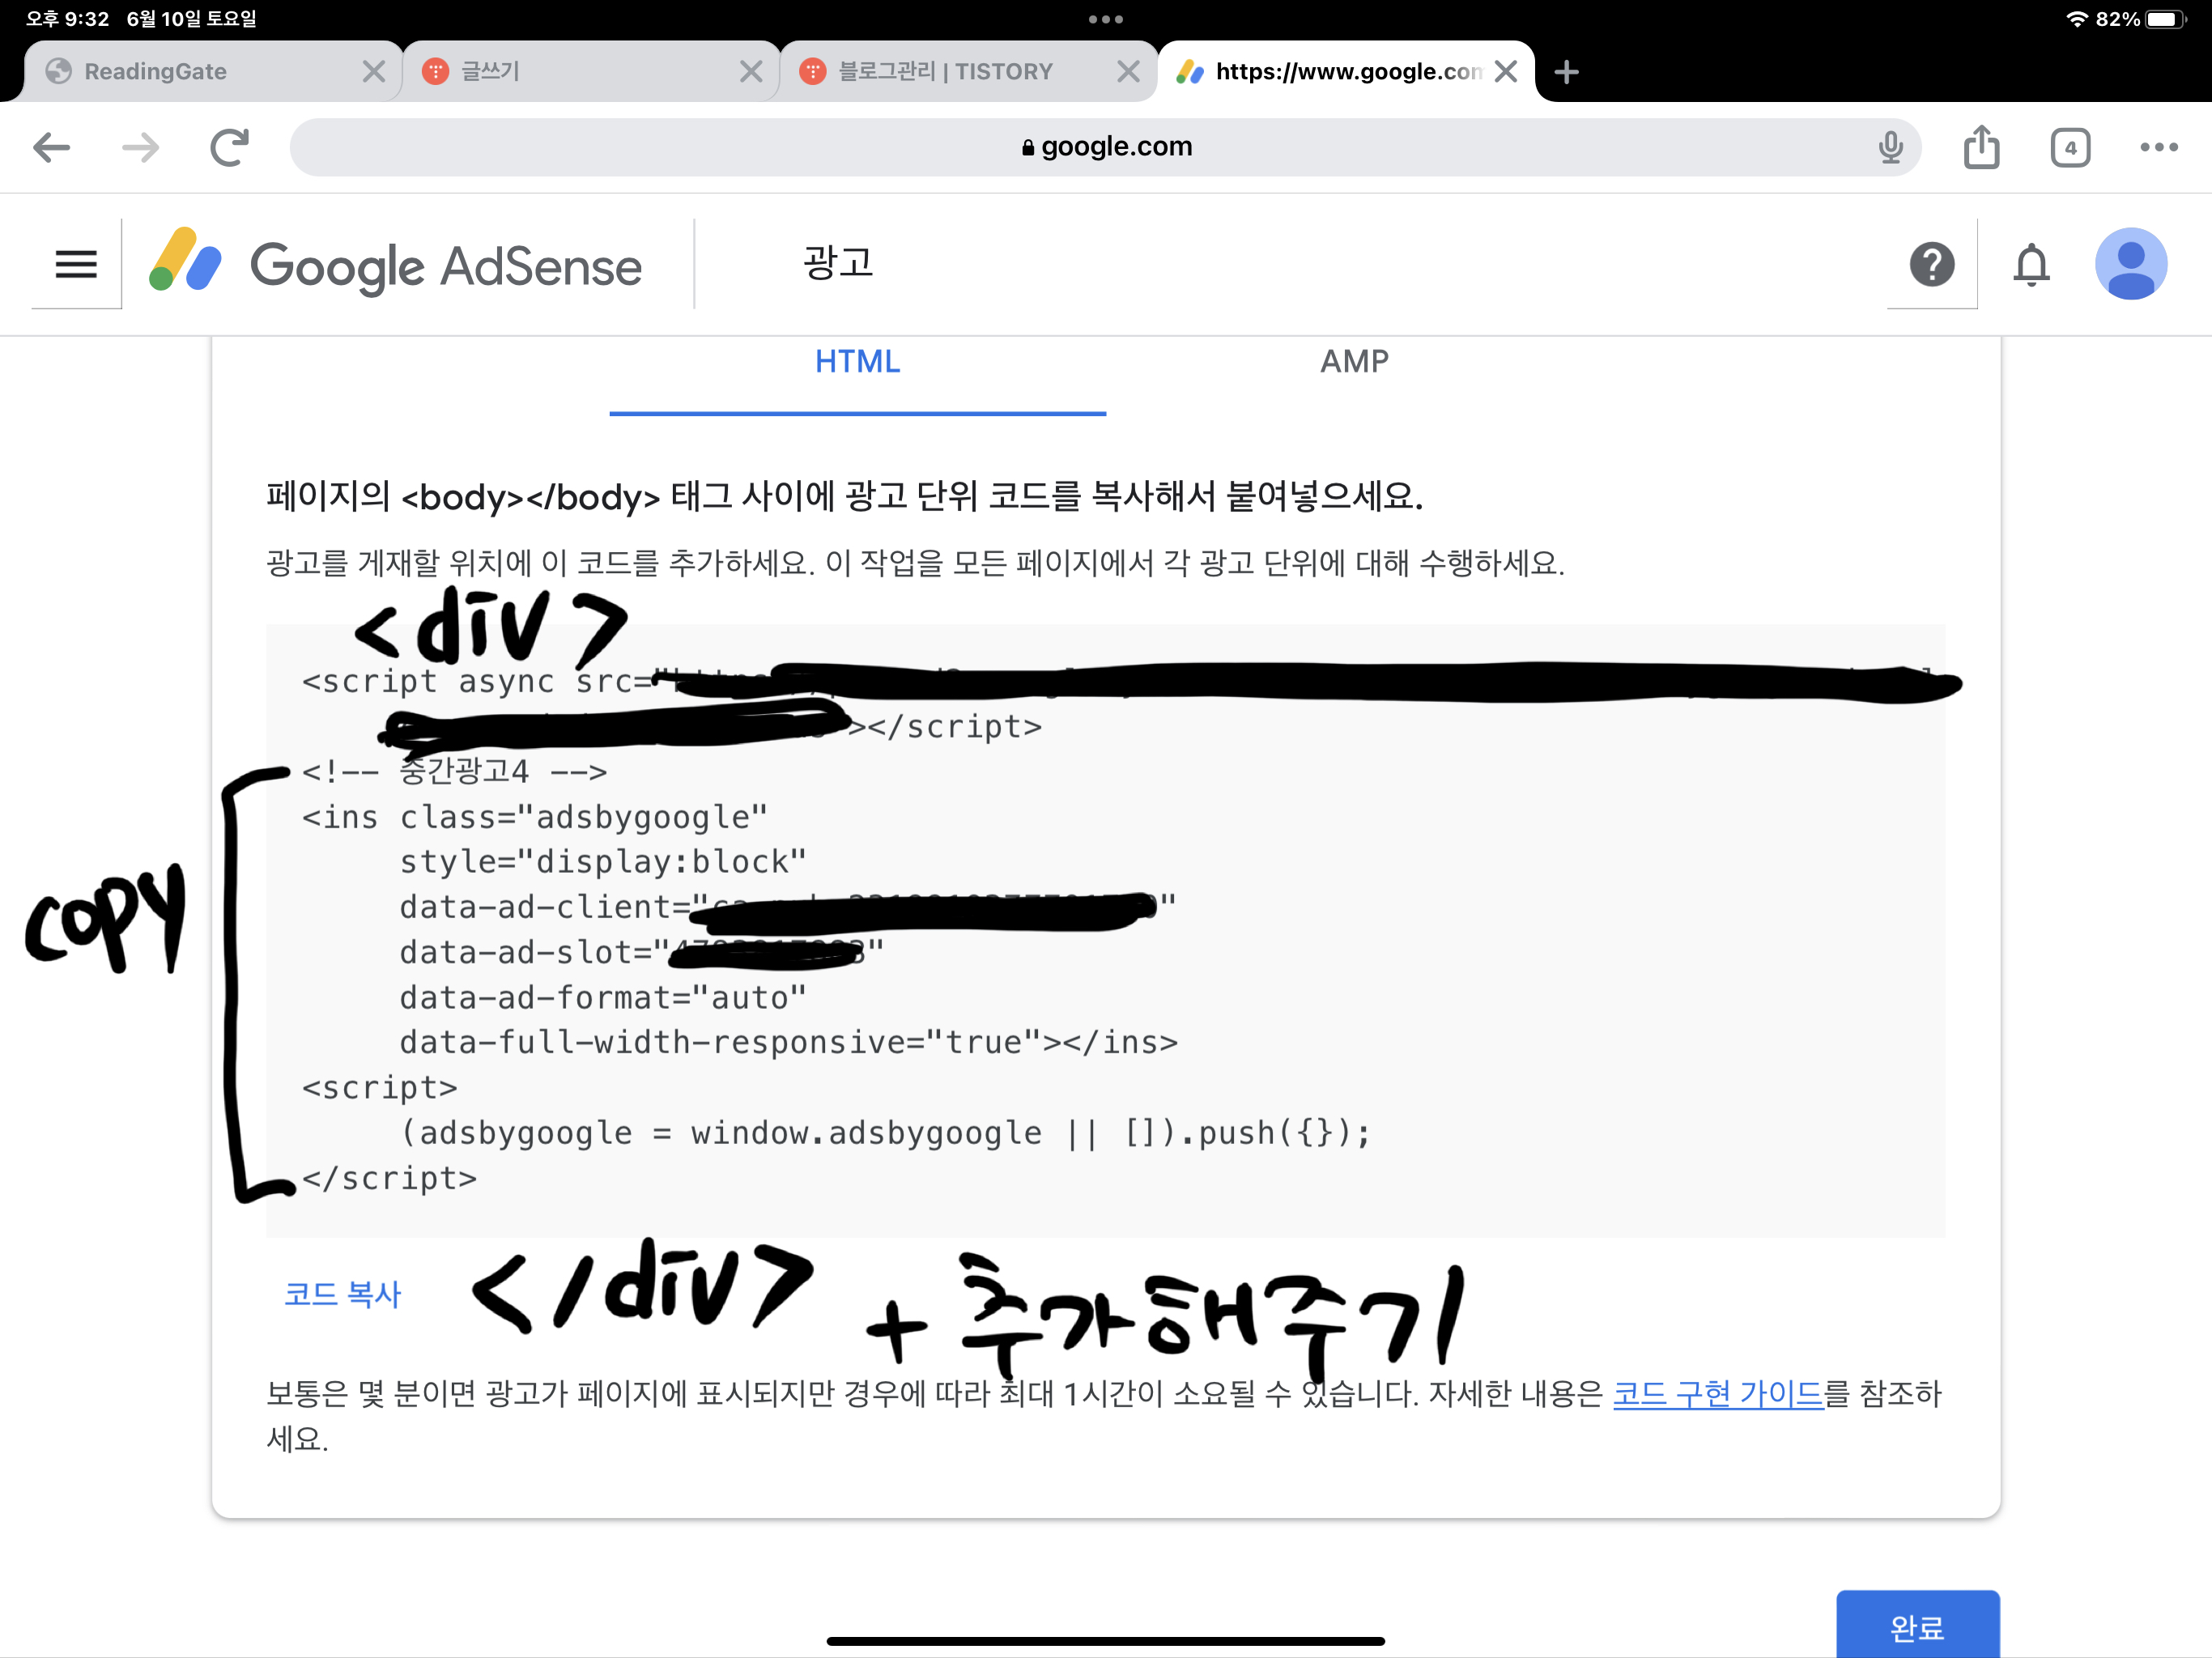Open the 코드 구현 가이드 link
Image resolution: width=2212 pixels, height=1658 pixels.
pyautogui.click(x=1717, y=1393)
